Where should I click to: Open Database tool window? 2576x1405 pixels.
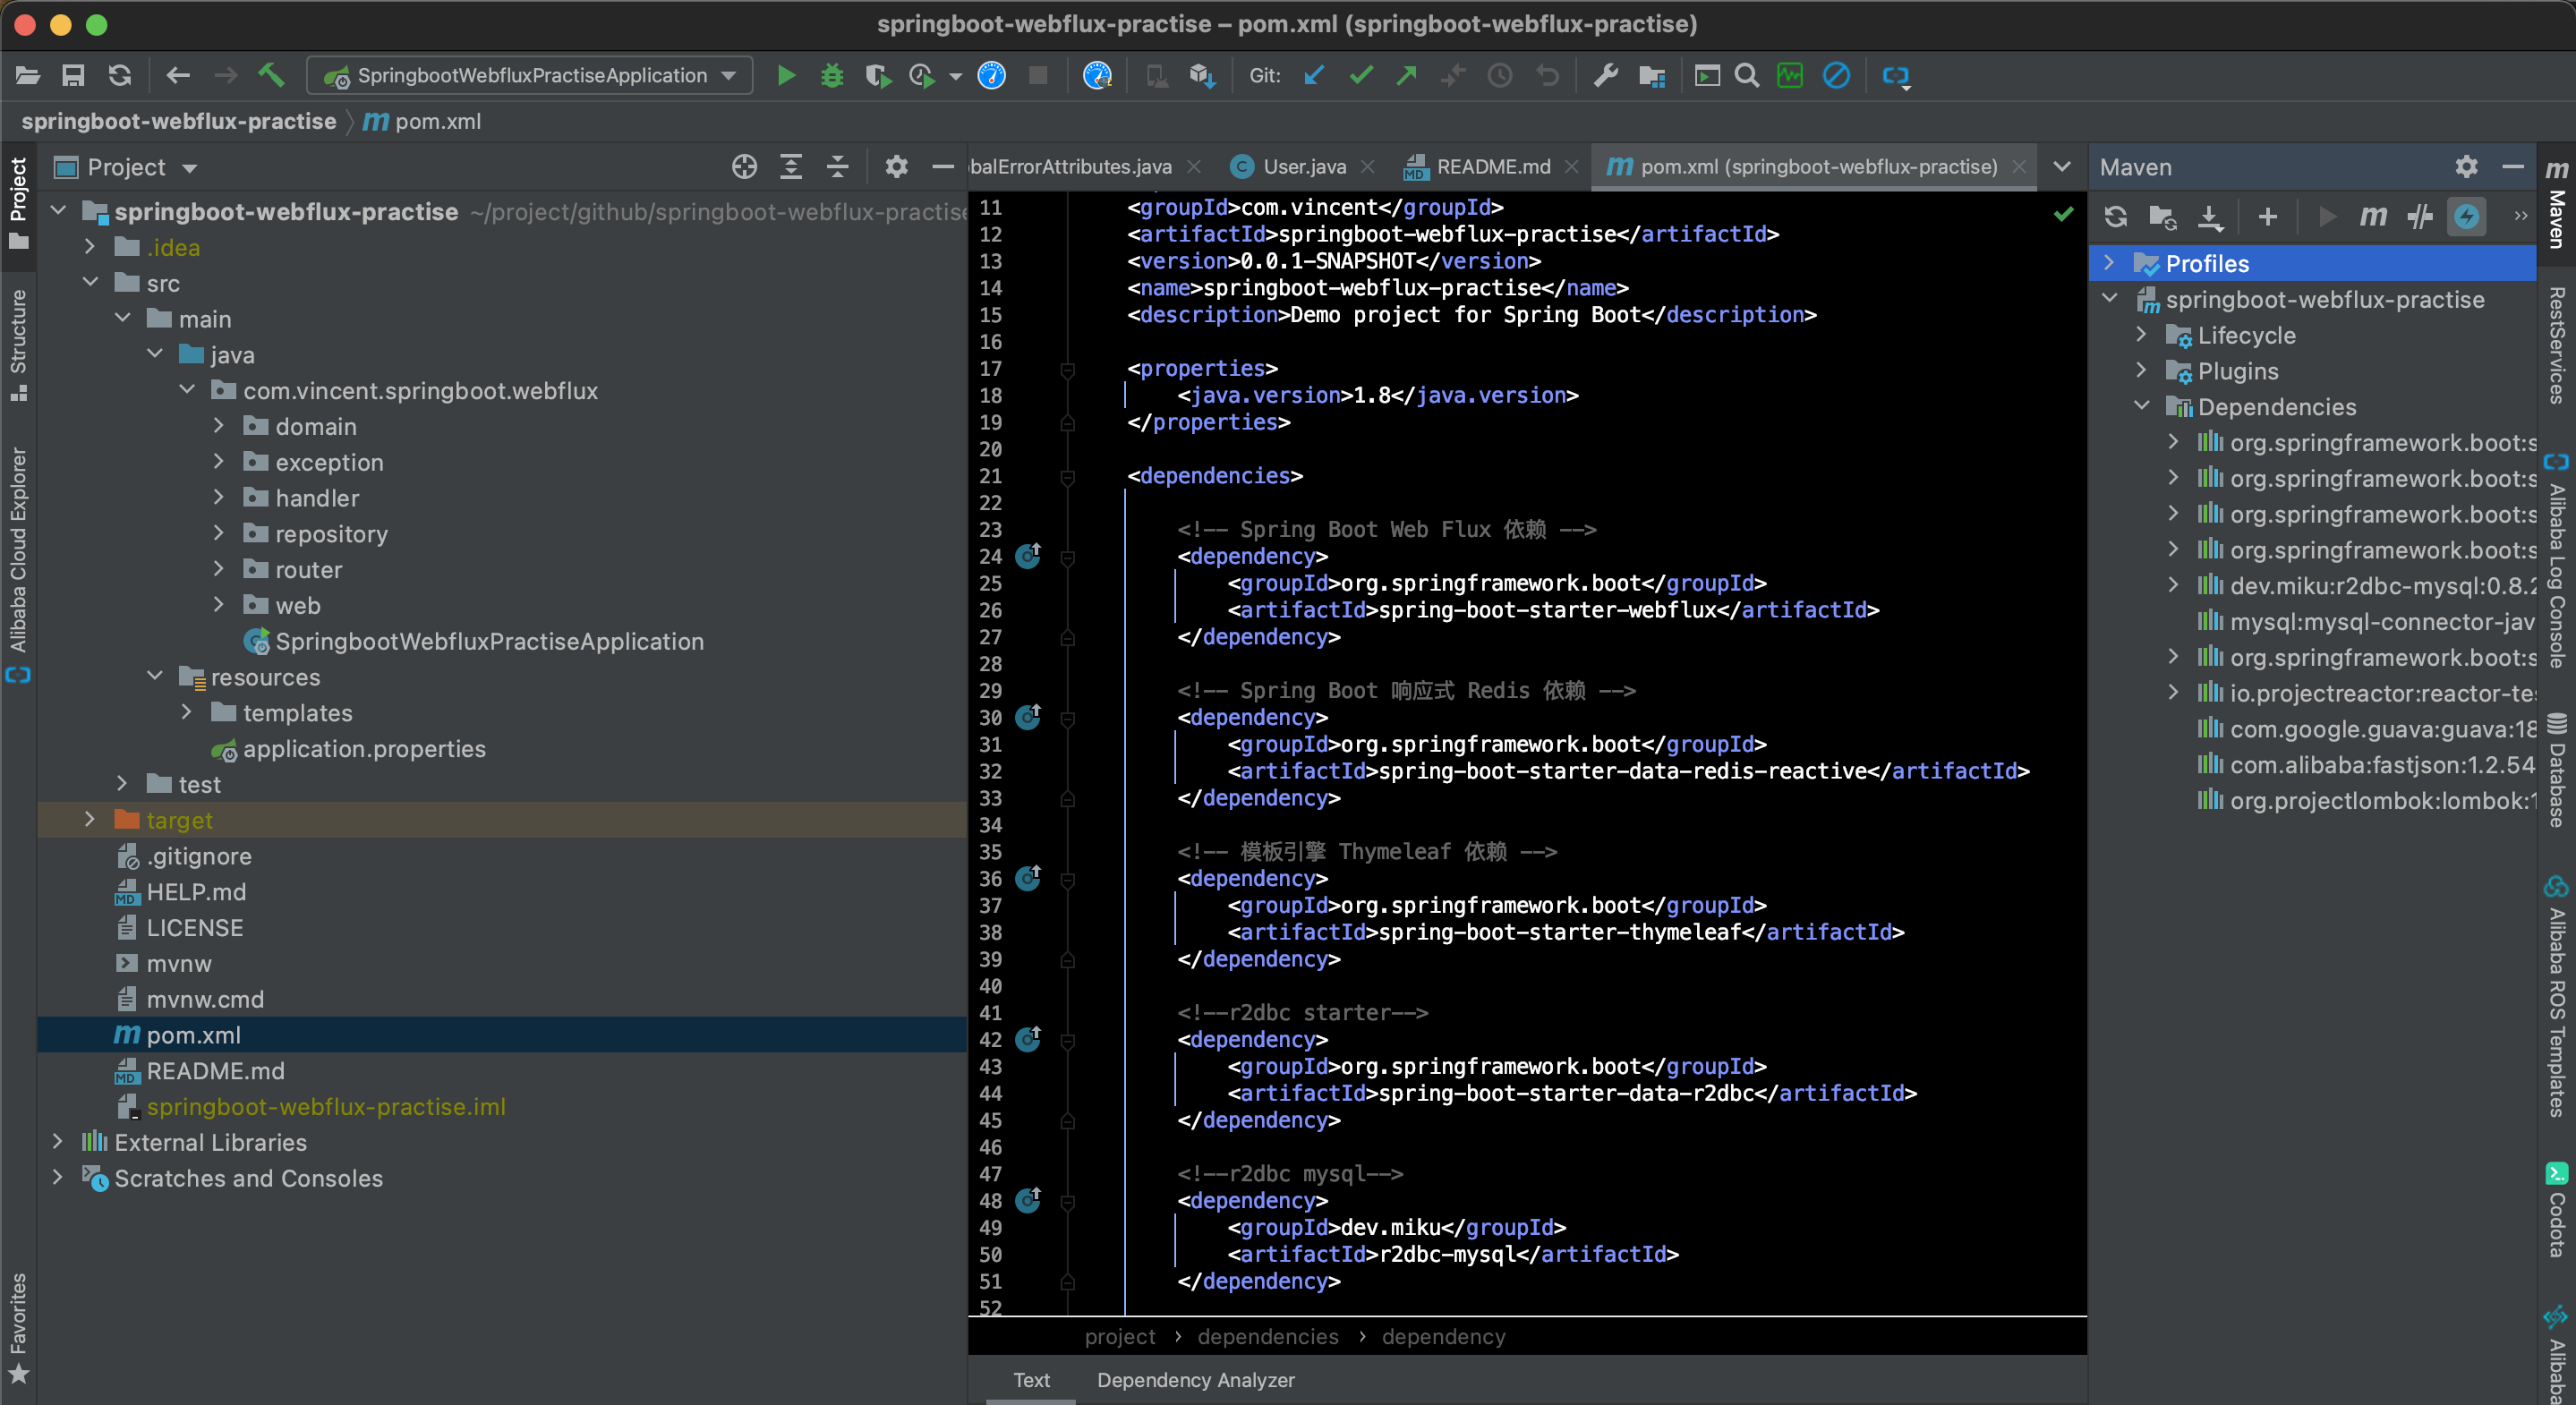tap(2557, 770)
